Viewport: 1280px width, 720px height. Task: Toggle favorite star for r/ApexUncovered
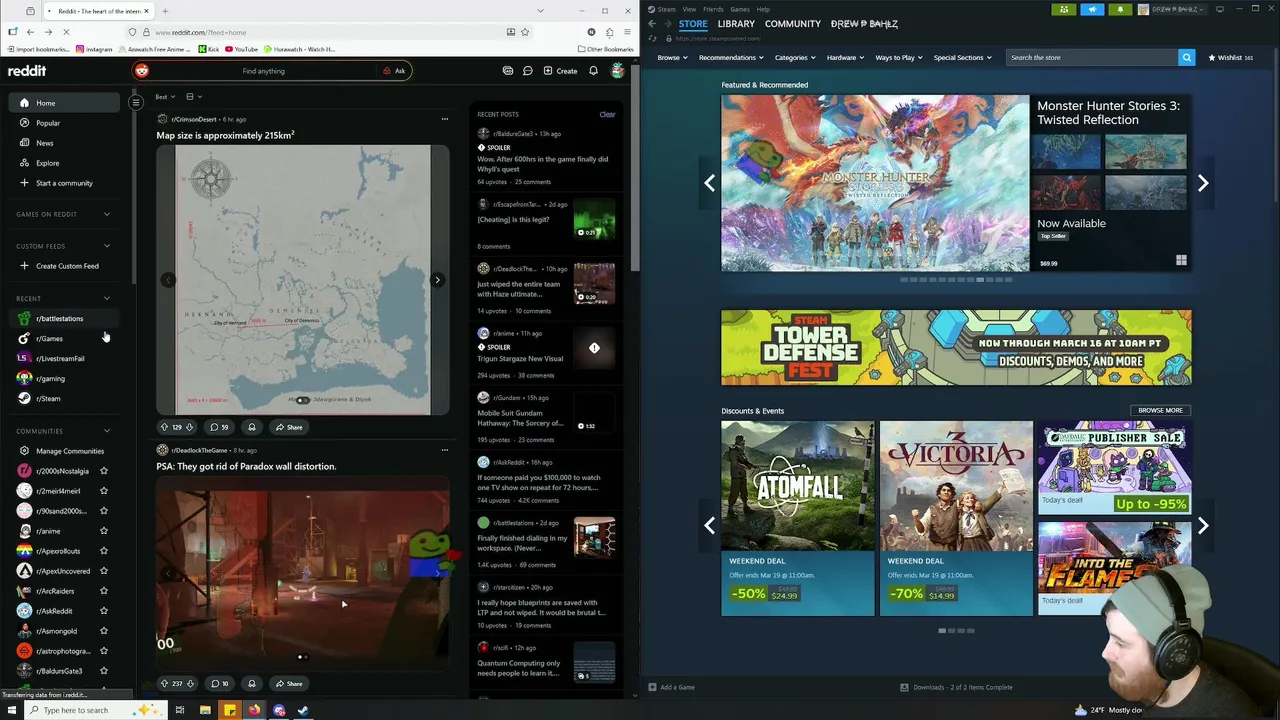103,571
